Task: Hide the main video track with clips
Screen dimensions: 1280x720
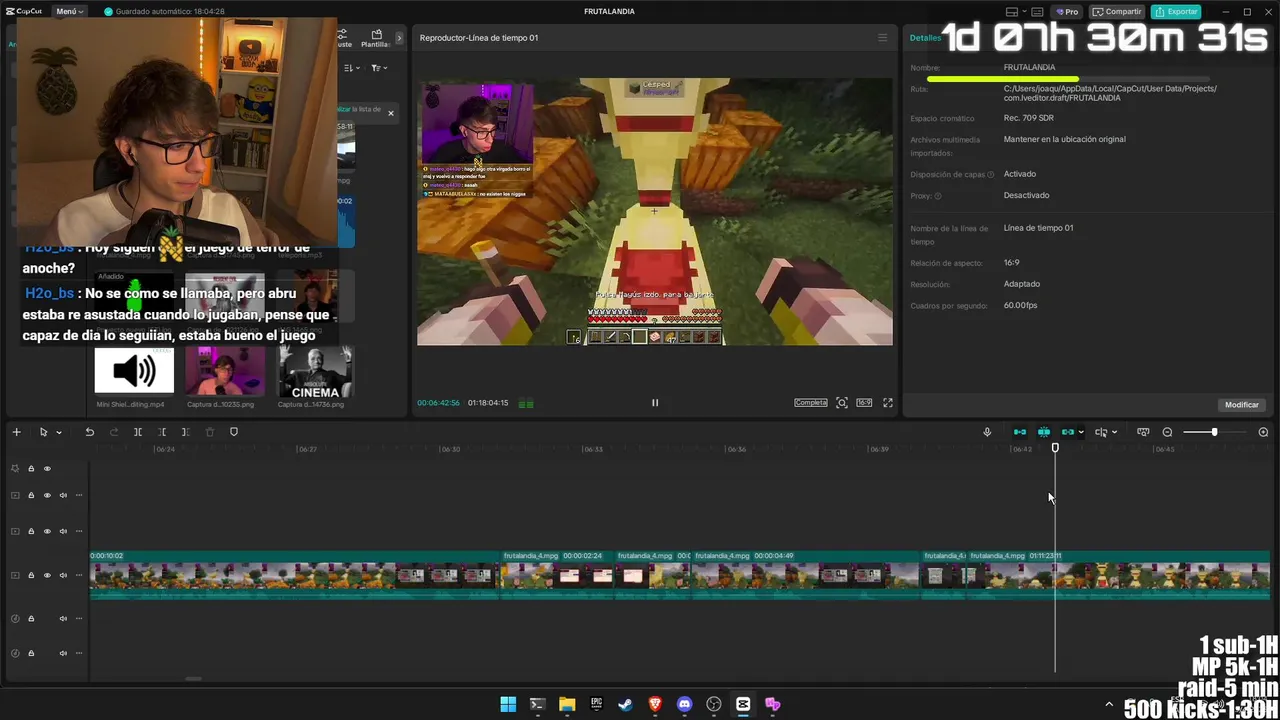Action: pos(47,575)
